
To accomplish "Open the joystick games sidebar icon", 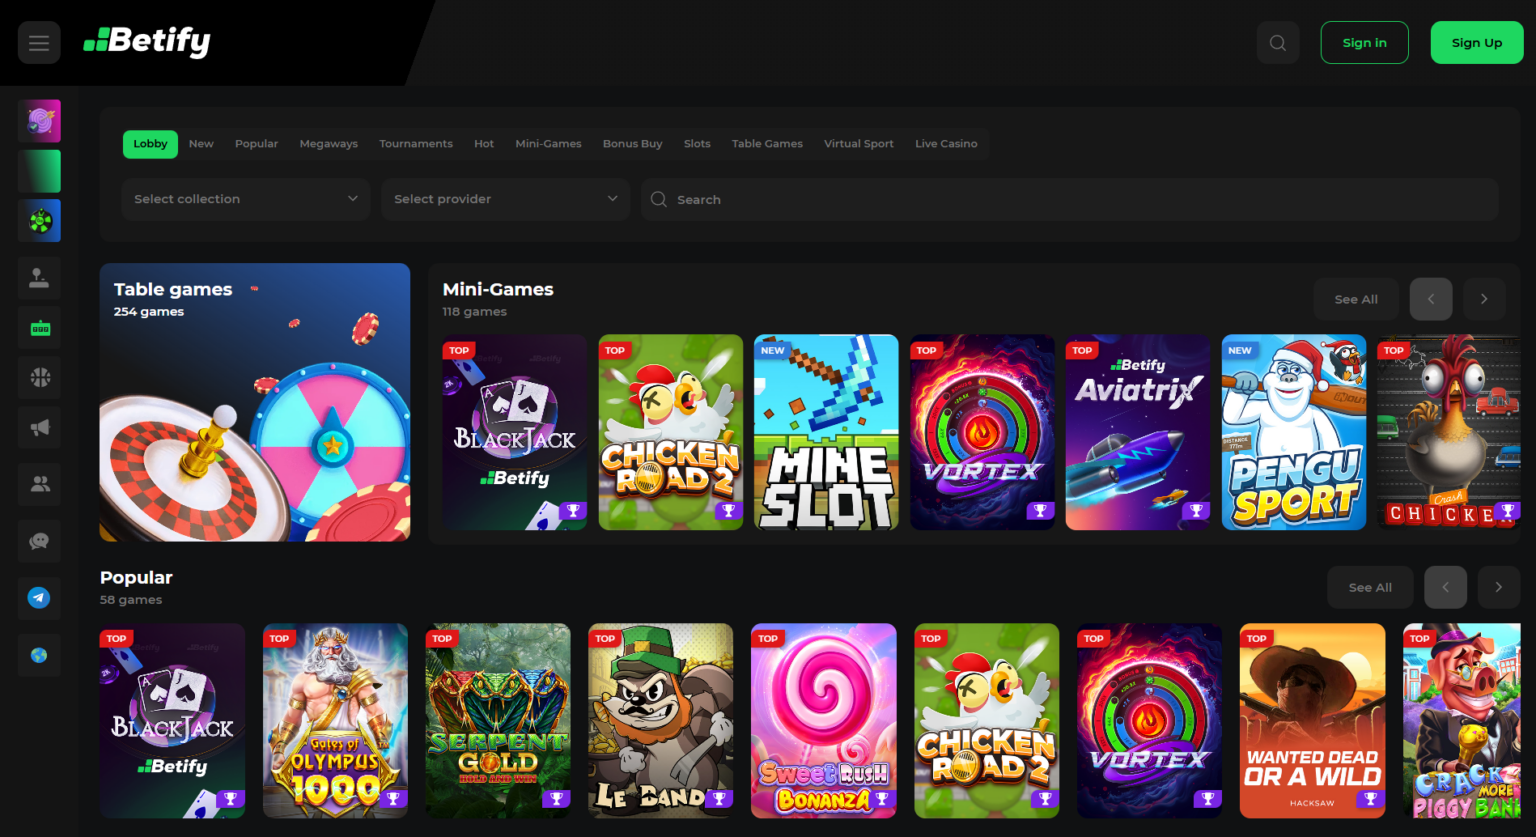I will (x=39, y=278).
